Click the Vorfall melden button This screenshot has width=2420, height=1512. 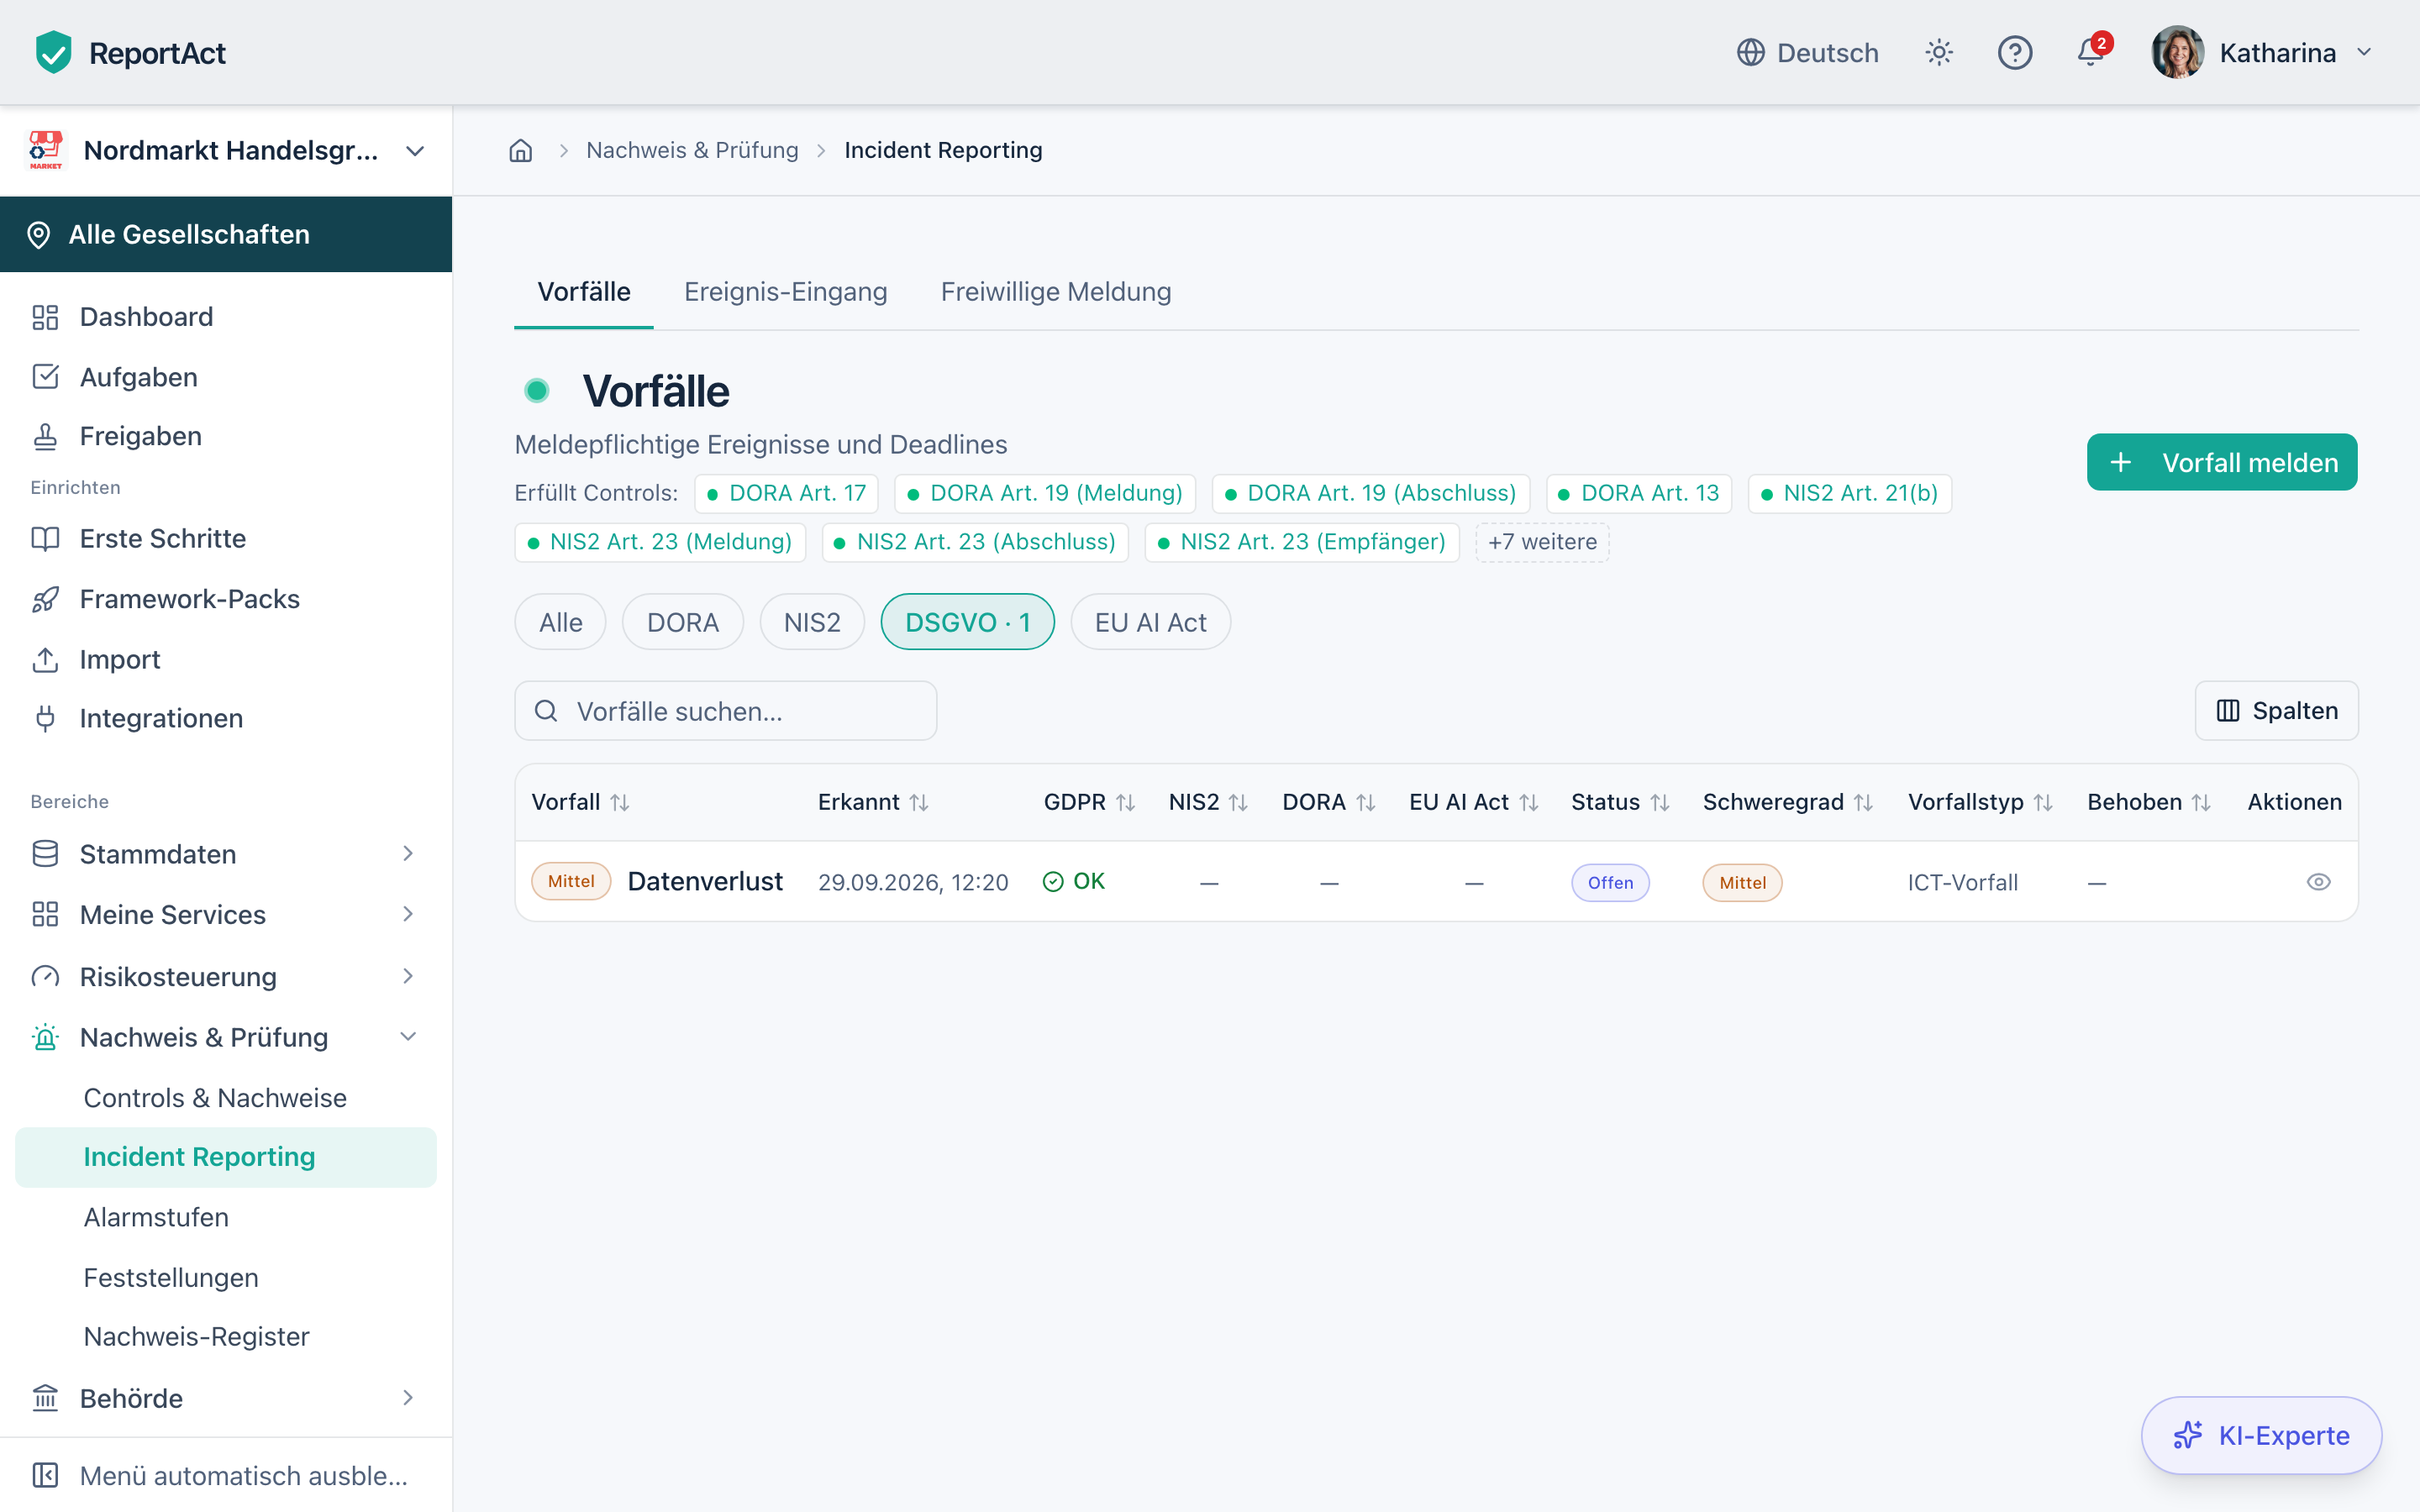coord(2222,462)
